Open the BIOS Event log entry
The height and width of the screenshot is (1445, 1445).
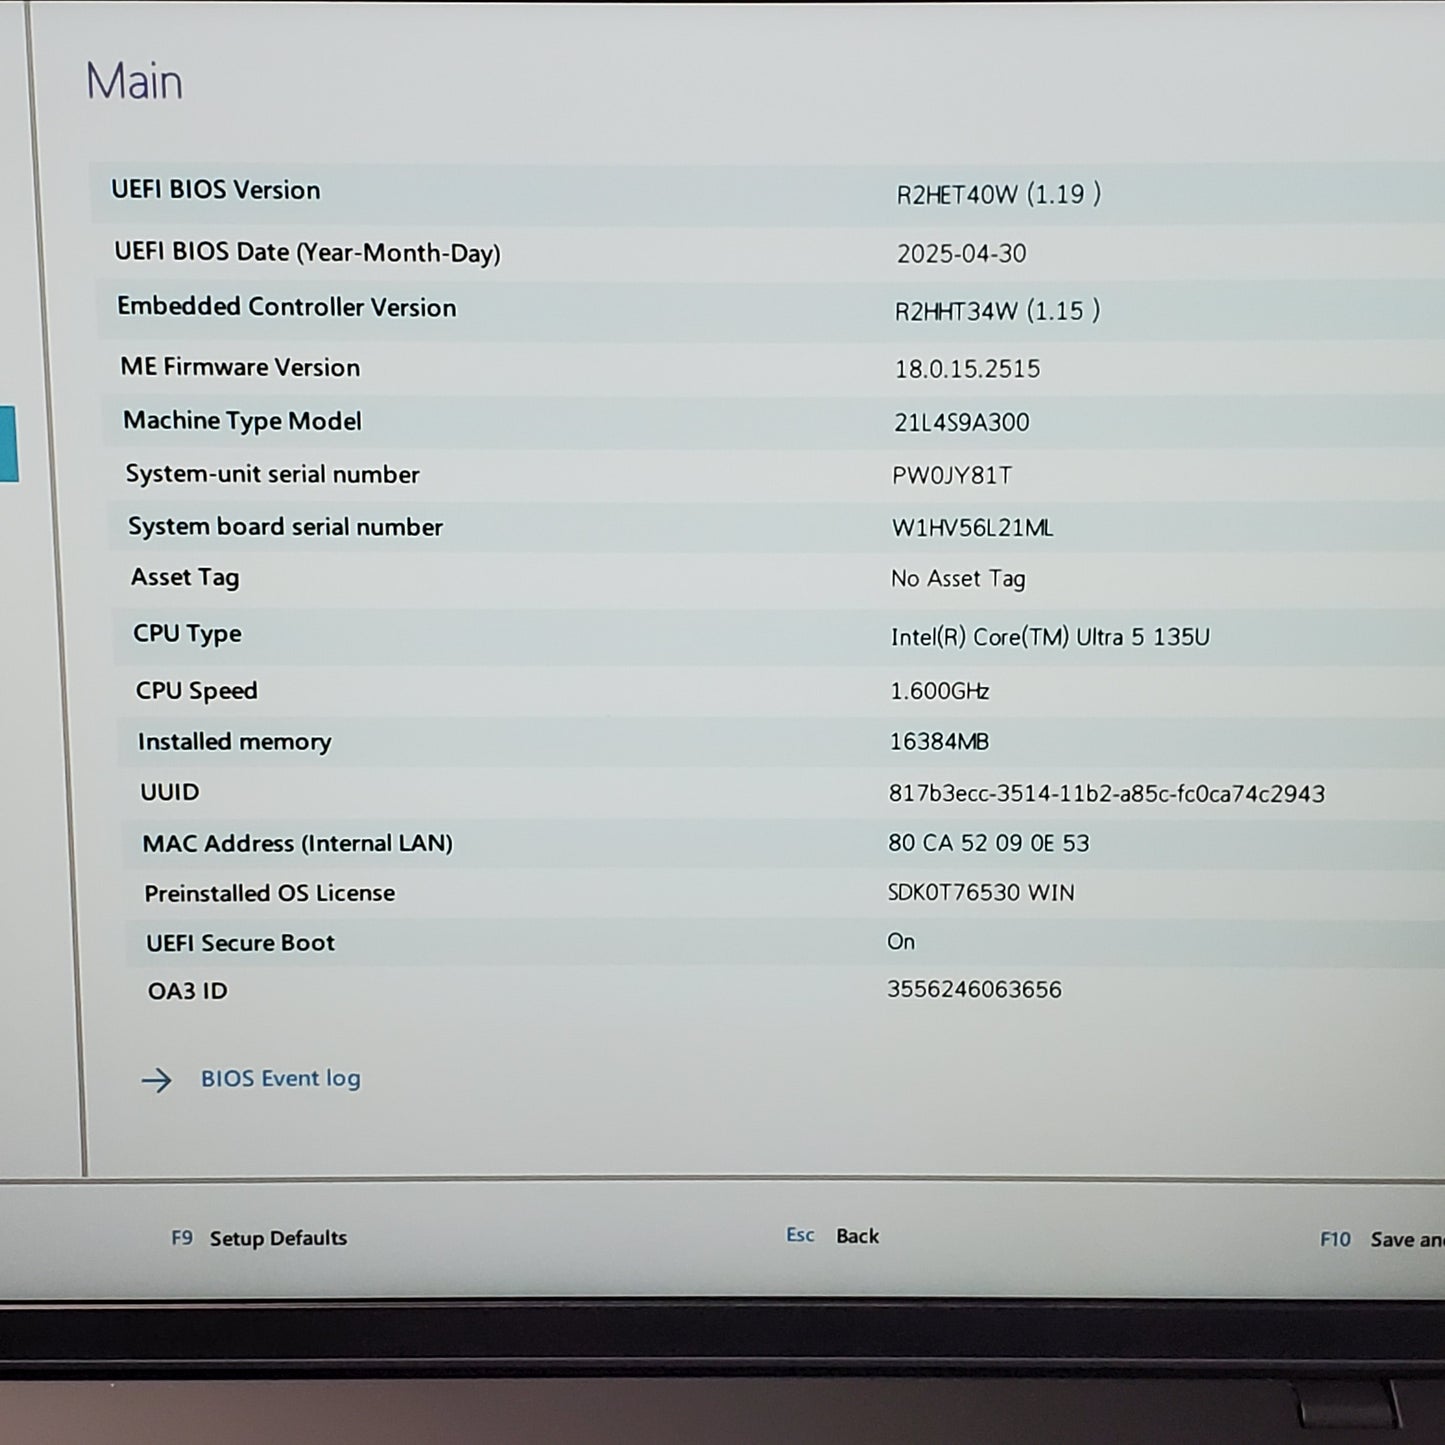(x=281, y=1079)
